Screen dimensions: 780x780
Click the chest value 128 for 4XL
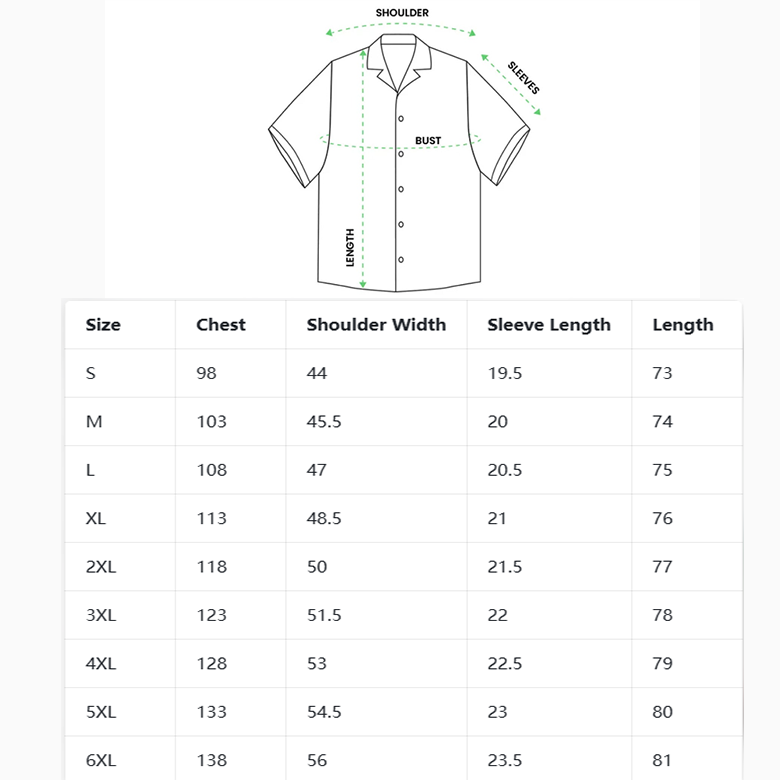[211, 664]
